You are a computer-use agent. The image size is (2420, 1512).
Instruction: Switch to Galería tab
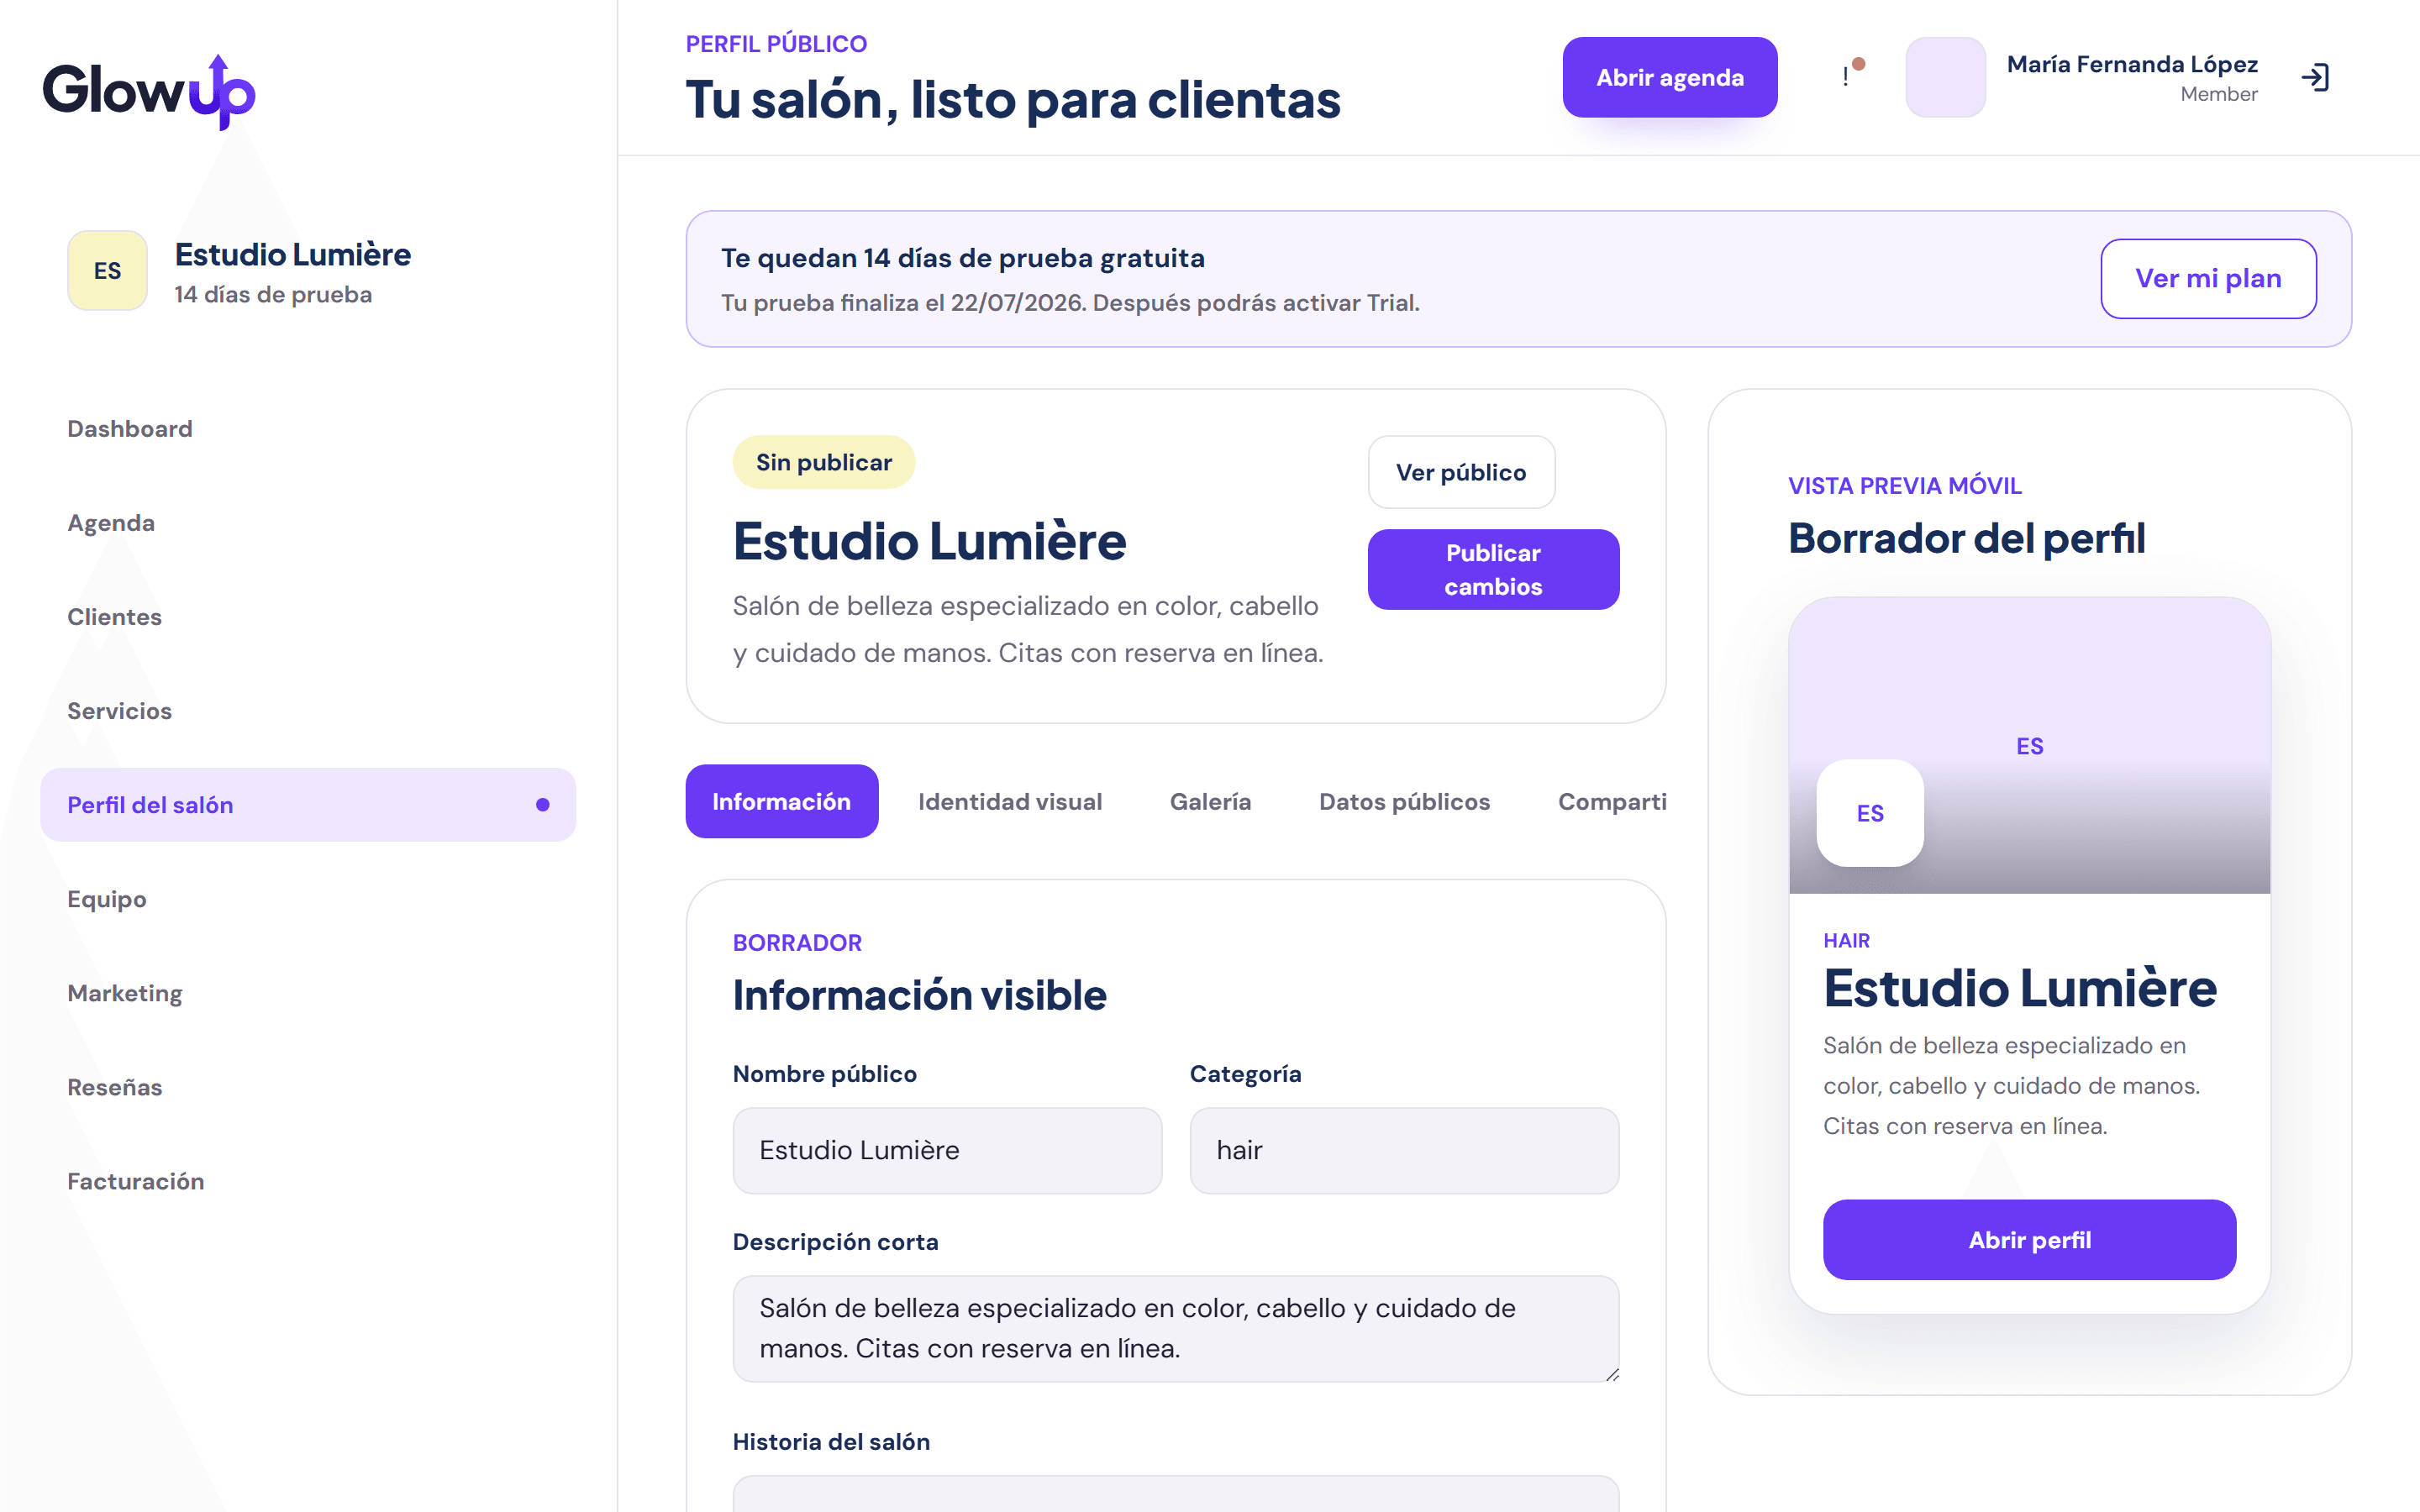tap(1210, 801)
